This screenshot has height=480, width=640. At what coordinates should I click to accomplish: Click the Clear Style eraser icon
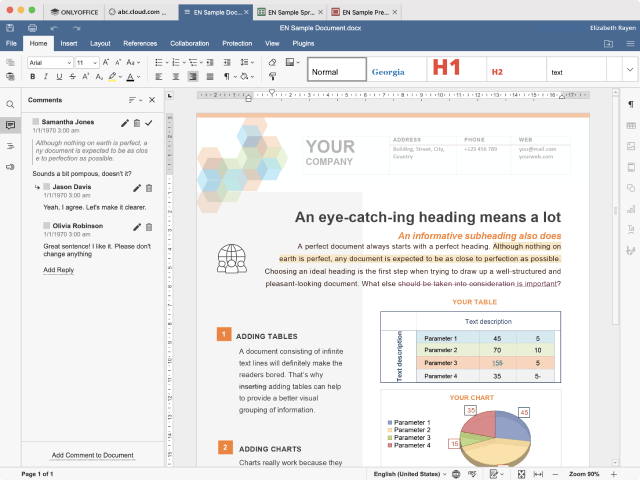coord(272,62)
